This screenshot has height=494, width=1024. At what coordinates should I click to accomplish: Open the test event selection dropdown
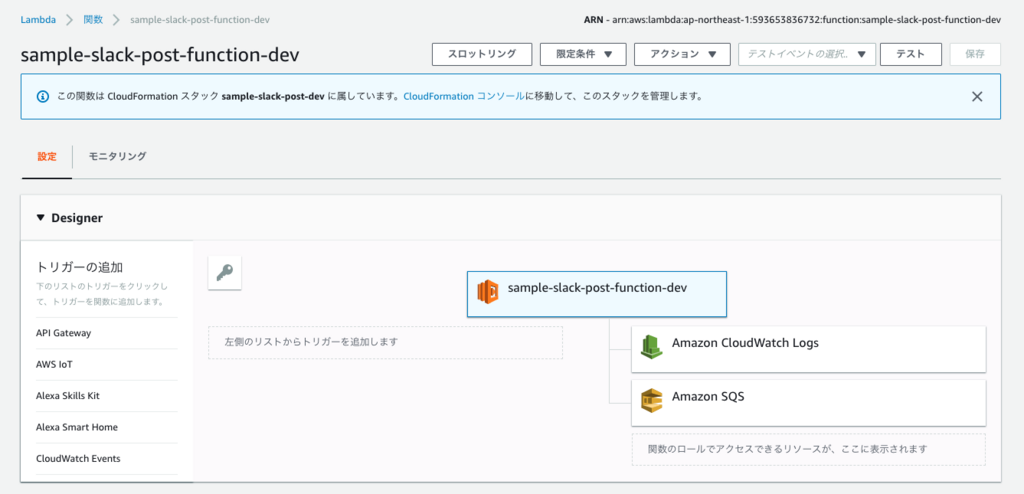tap(807, 54)
